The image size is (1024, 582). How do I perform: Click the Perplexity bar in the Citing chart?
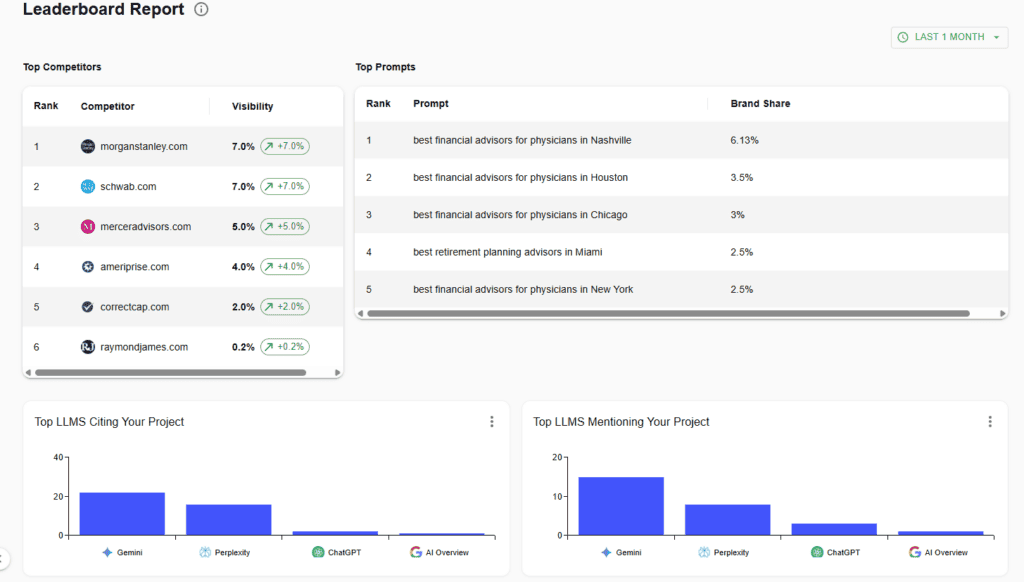(229, 520)
